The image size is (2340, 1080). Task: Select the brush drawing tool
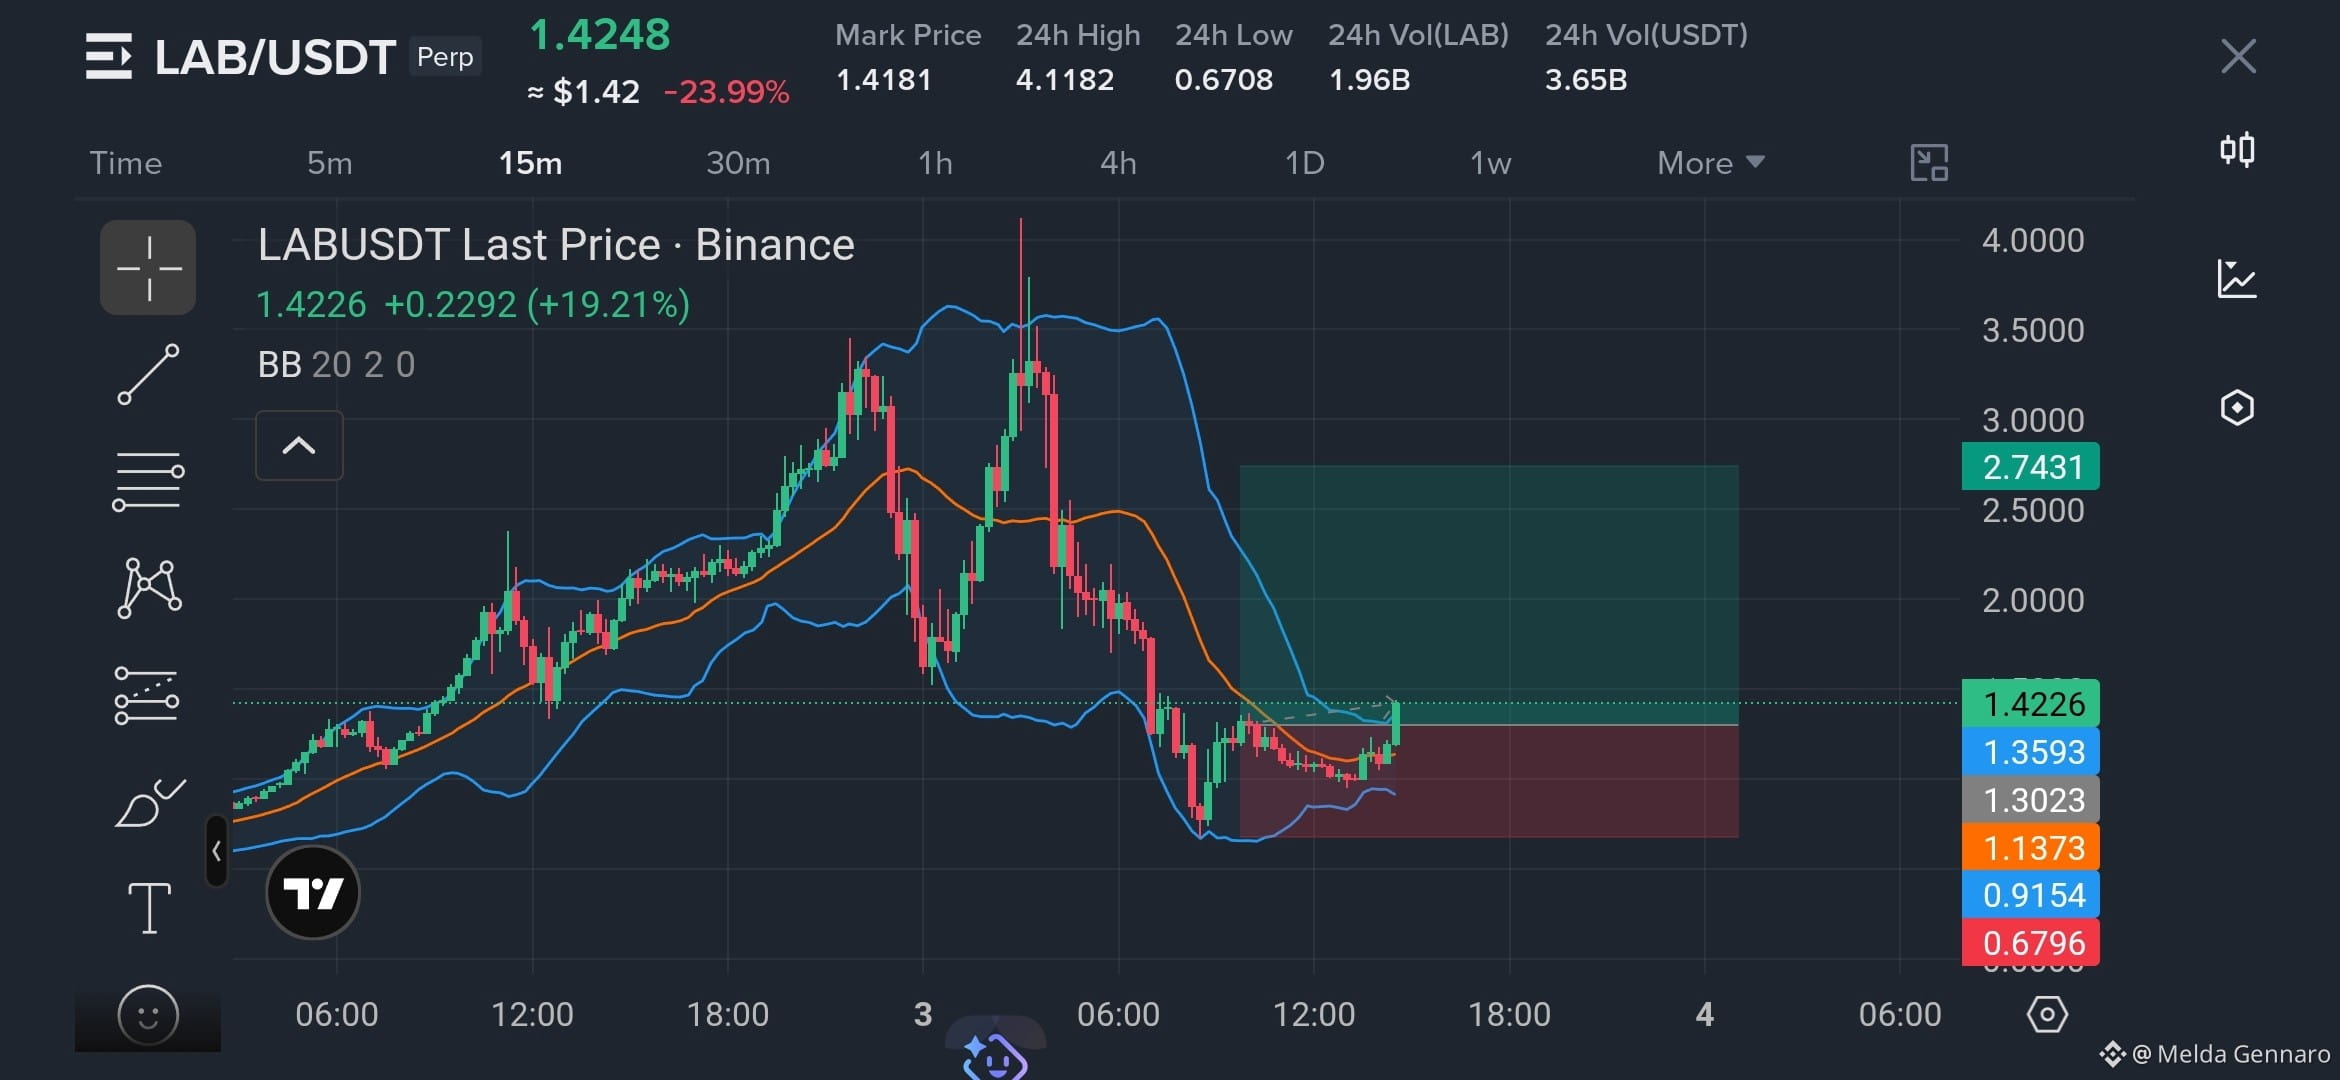click(149, 802)
